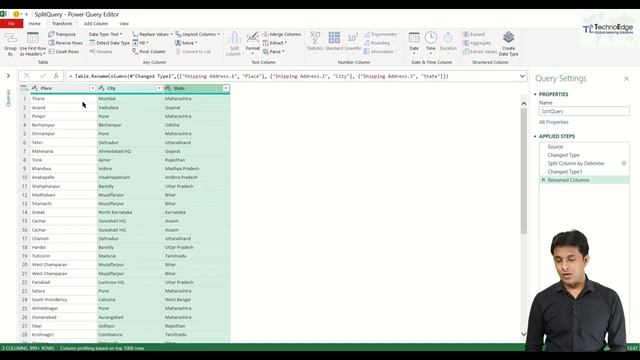The image size is (640, 360).
Task: Open the Move dropdown
Action: [x=186, y=43]
